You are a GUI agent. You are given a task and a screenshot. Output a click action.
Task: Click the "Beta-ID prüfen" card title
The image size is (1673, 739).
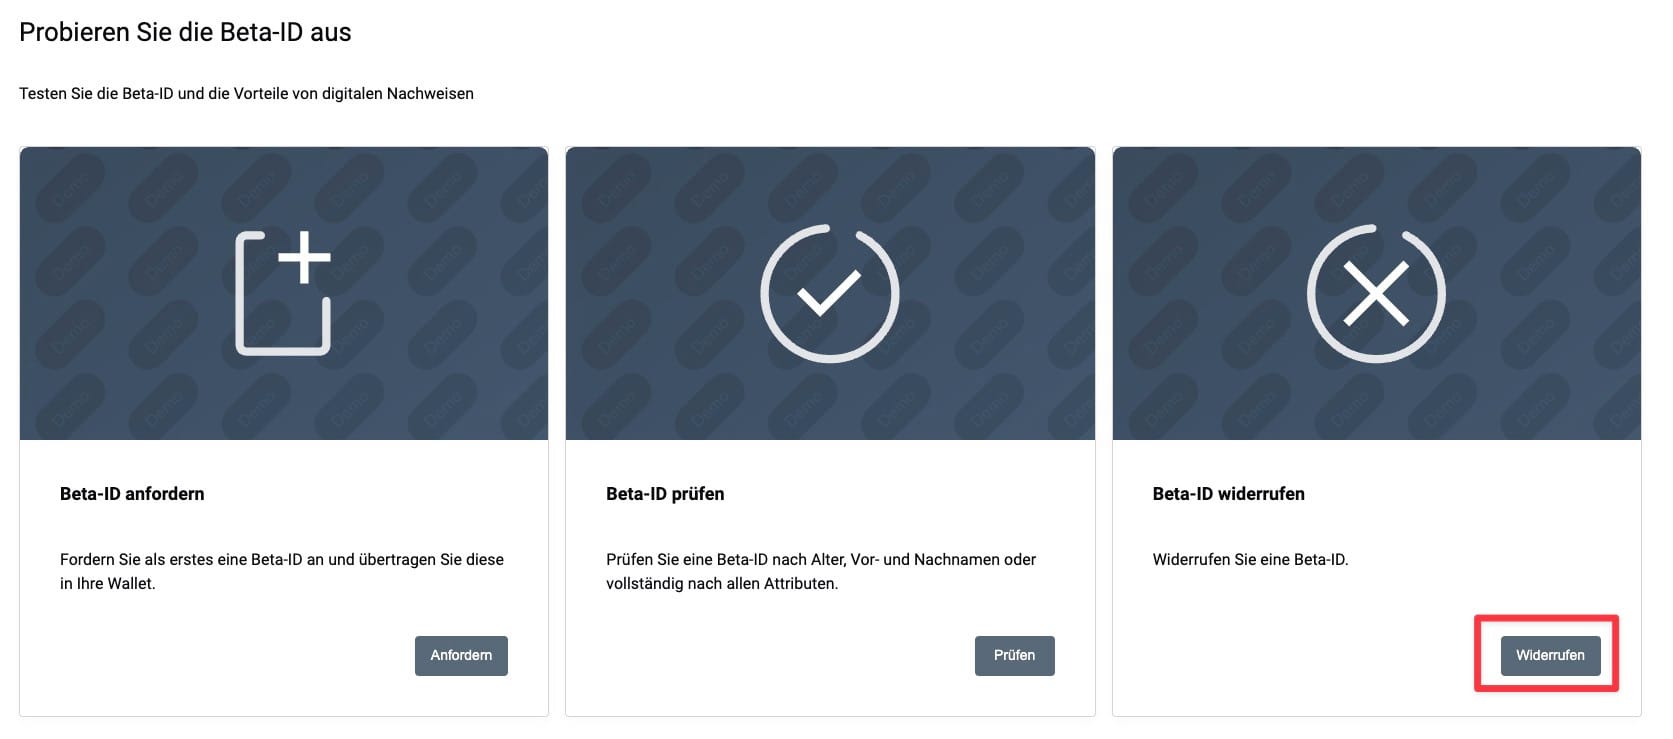(x=665, y=494)
